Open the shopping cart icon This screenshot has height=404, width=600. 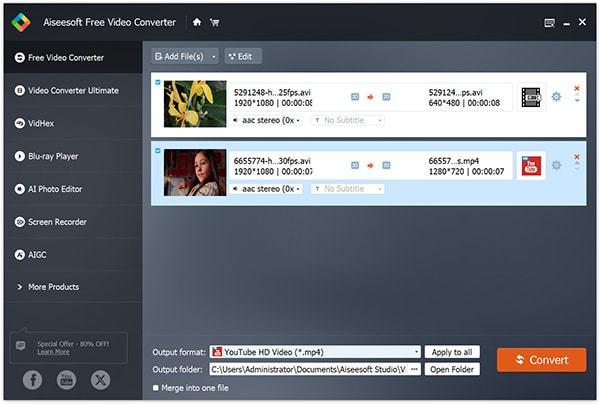pos(215,23)
